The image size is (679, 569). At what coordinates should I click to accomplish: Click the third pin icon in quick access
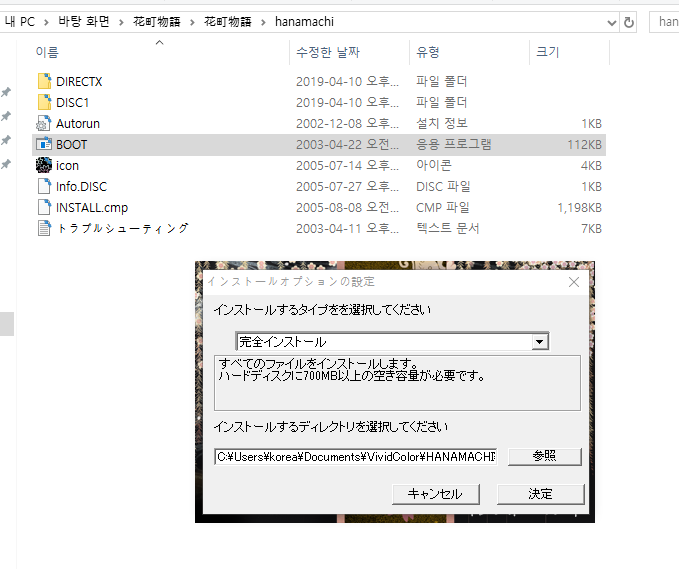[x=6, y=140]
